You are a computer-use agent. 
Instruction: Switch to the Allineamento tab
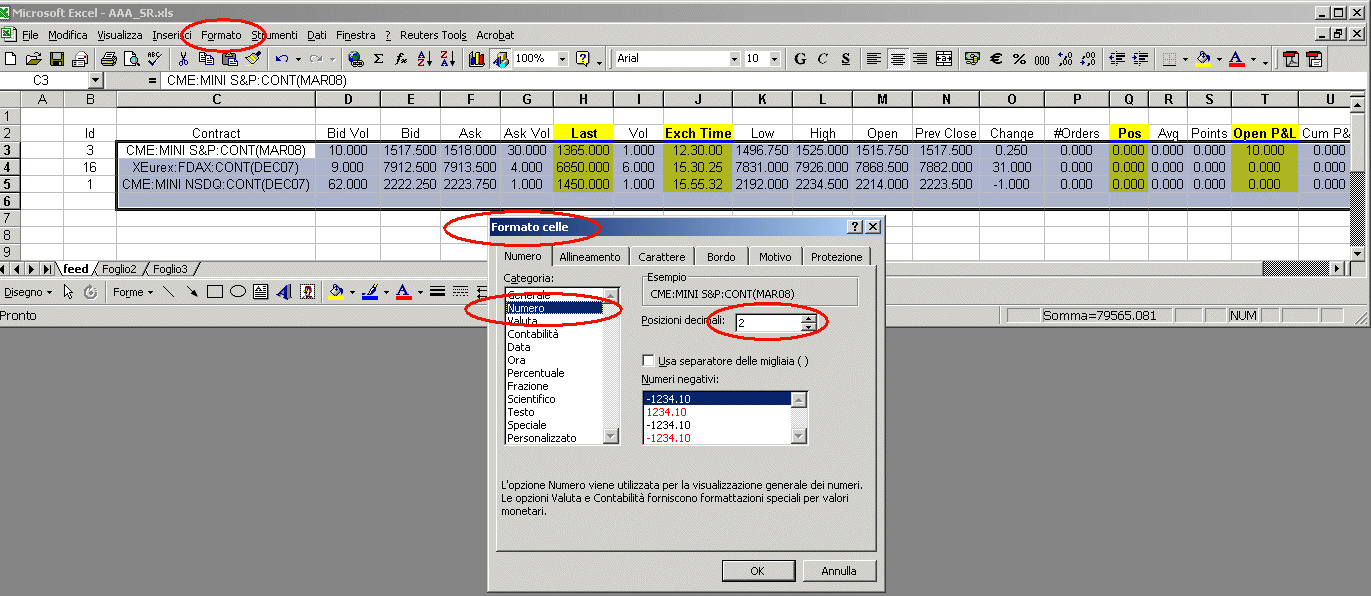[x=589, y=257]
